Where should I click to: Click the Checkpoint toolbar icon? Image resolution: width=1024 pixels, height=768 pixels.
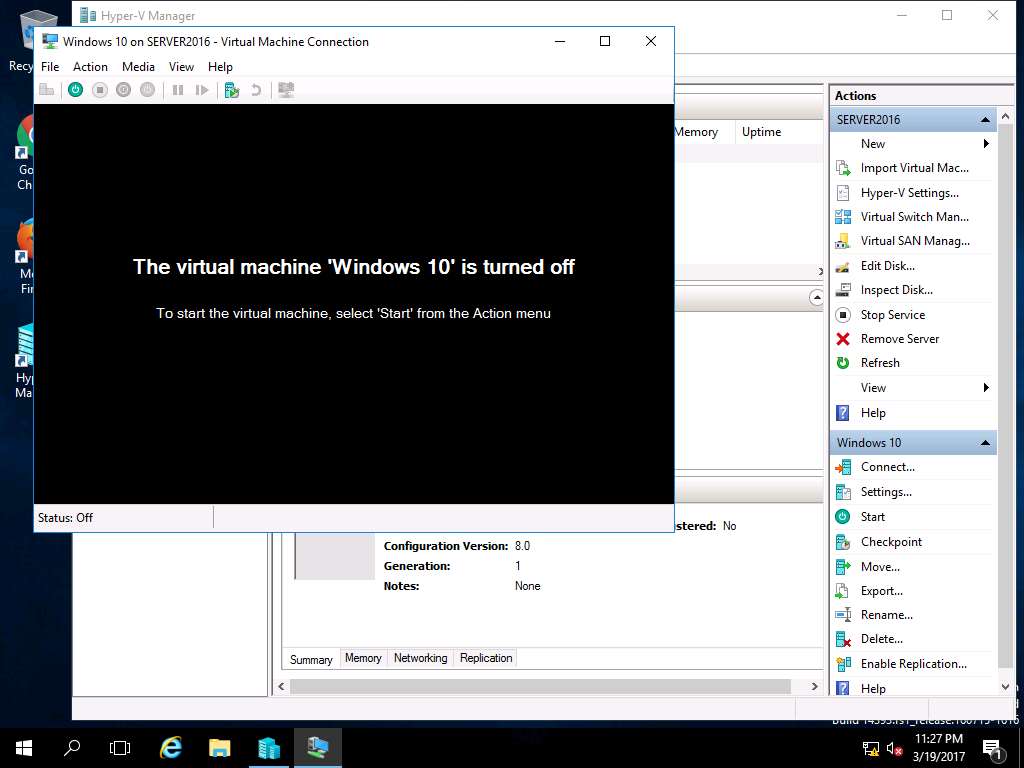[232, 90]
